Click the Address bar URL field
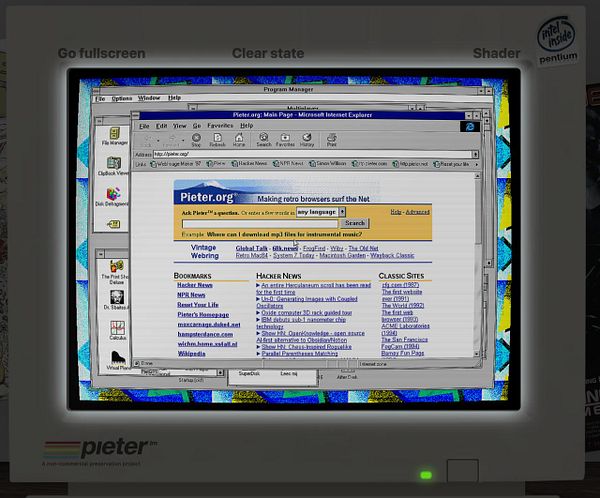 [312, 154]
